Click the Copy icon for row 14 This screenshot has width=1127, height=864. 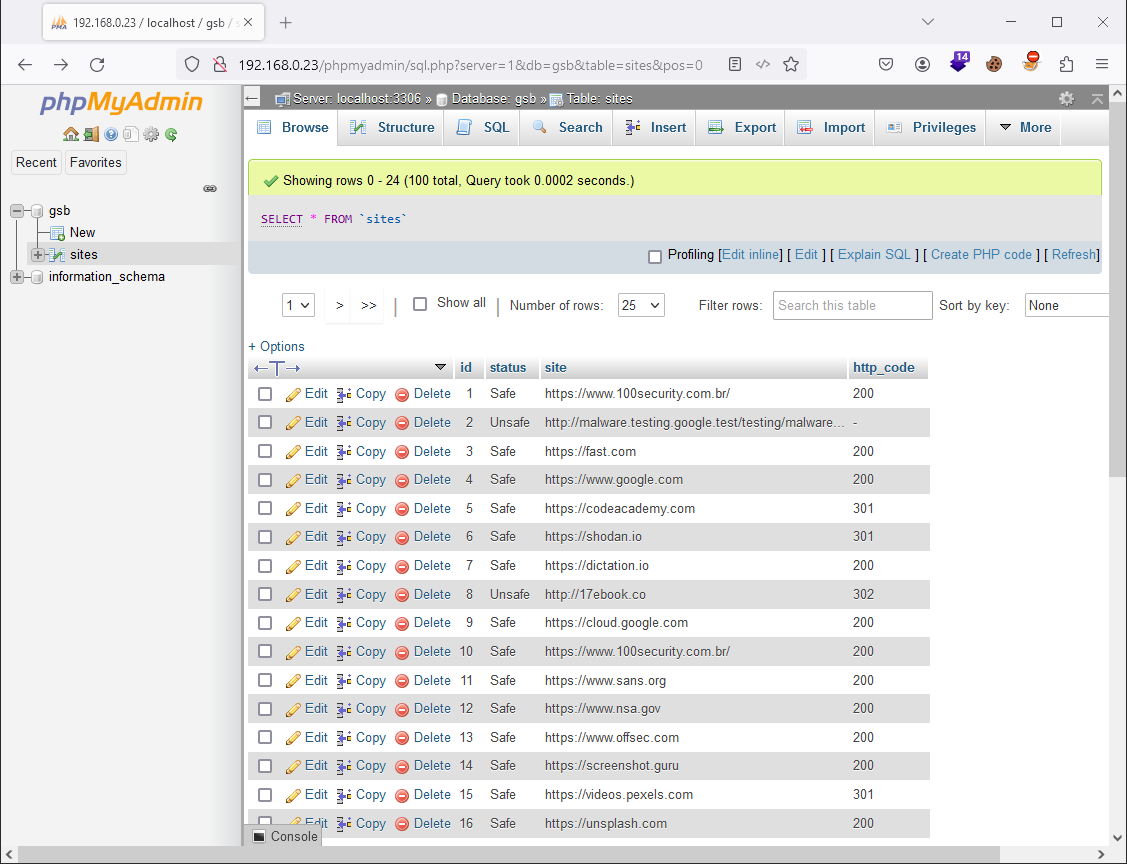click(344, 766)
